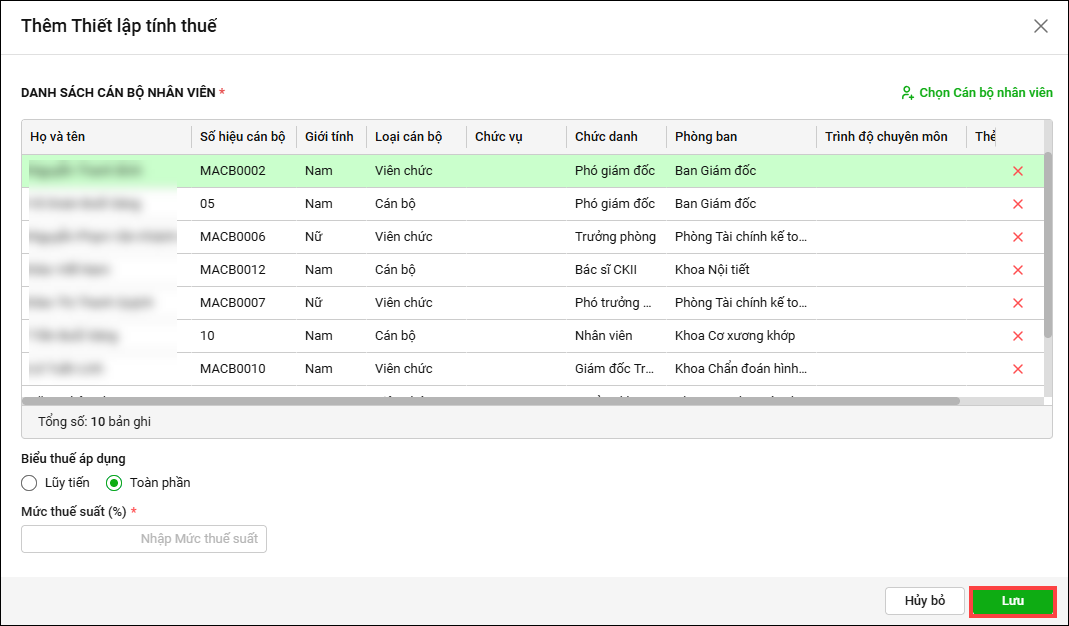Viewport: 1069px width, 626px height.
Task: Remove employee MACB0002 with red X icon
Action: pos(1018,171)
